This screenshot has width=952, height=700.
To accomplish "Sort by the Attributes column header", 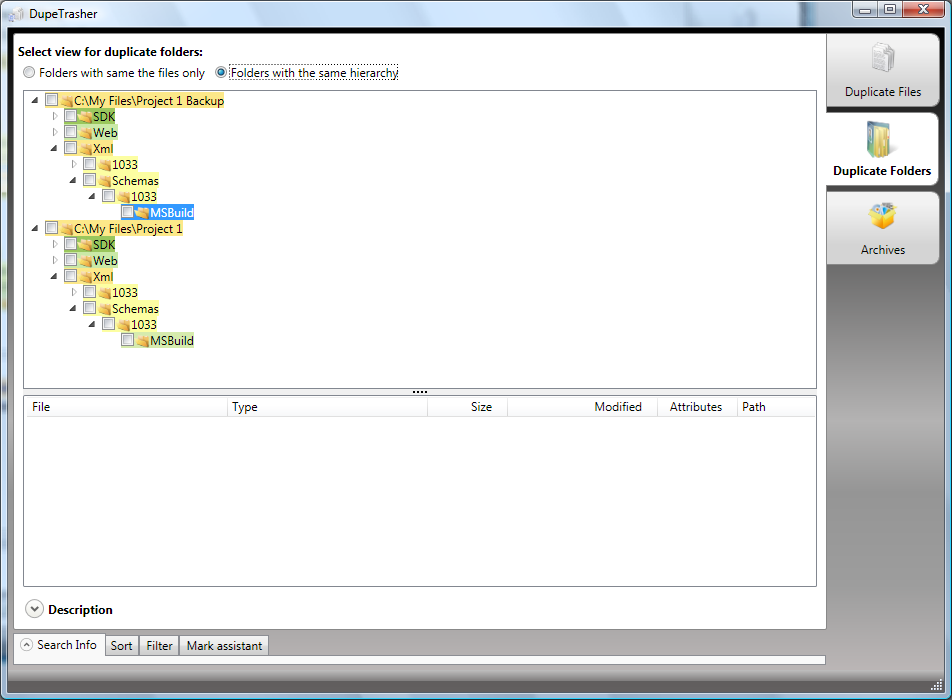I will 696,407.
